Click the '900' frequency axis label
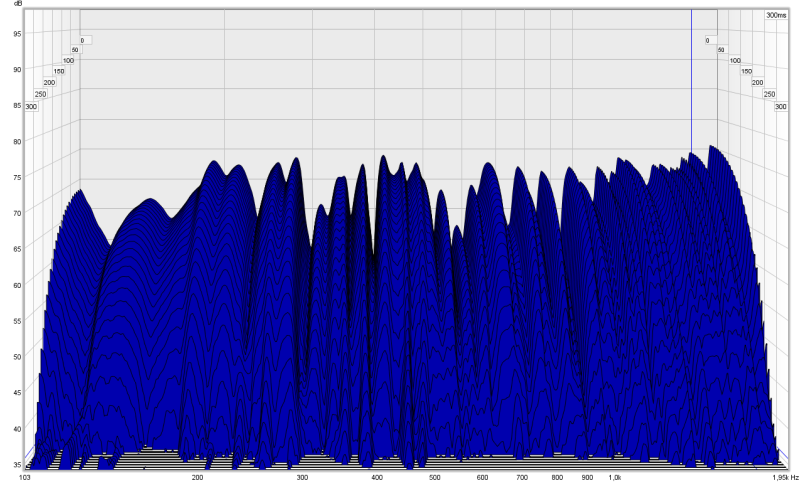 pyautogui.click(x=587, y=478)
